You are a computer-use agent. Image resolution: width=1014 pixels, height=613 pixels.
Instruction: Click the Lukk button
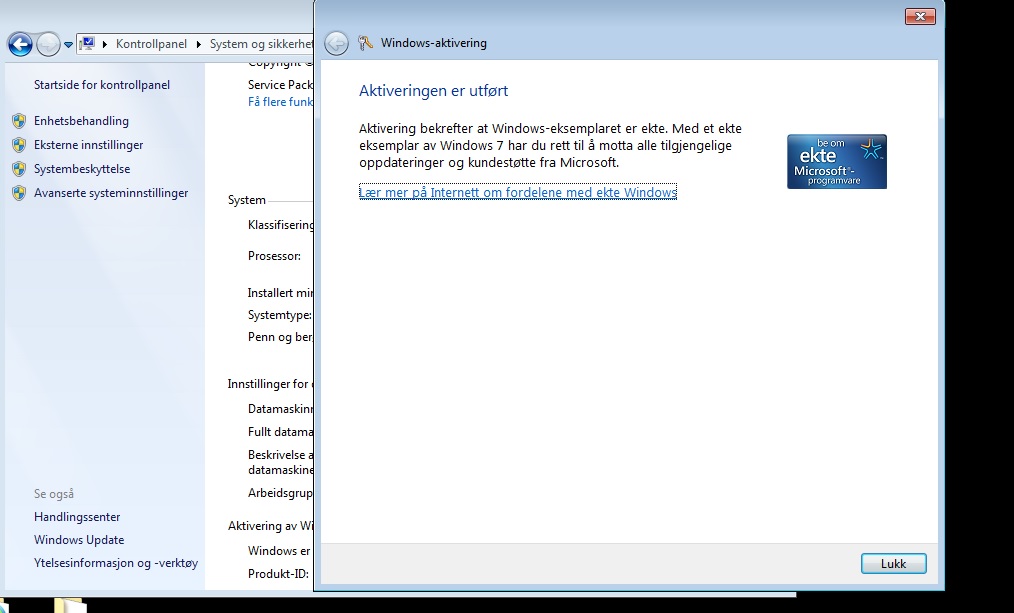point(894,563)
